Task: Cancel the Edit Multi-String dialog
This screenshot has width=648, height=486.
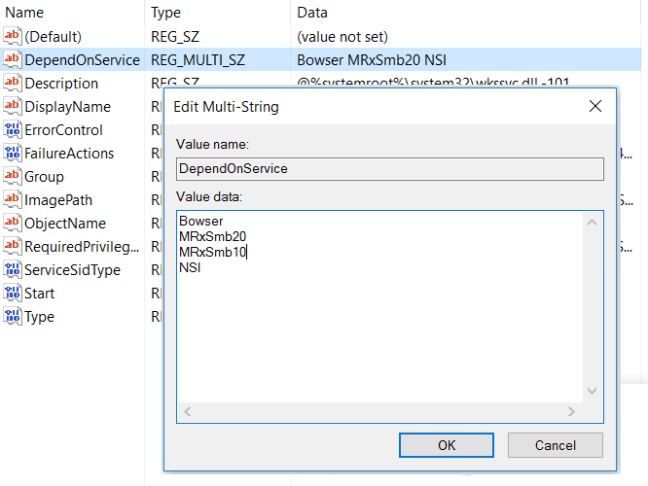Action: 555,444
